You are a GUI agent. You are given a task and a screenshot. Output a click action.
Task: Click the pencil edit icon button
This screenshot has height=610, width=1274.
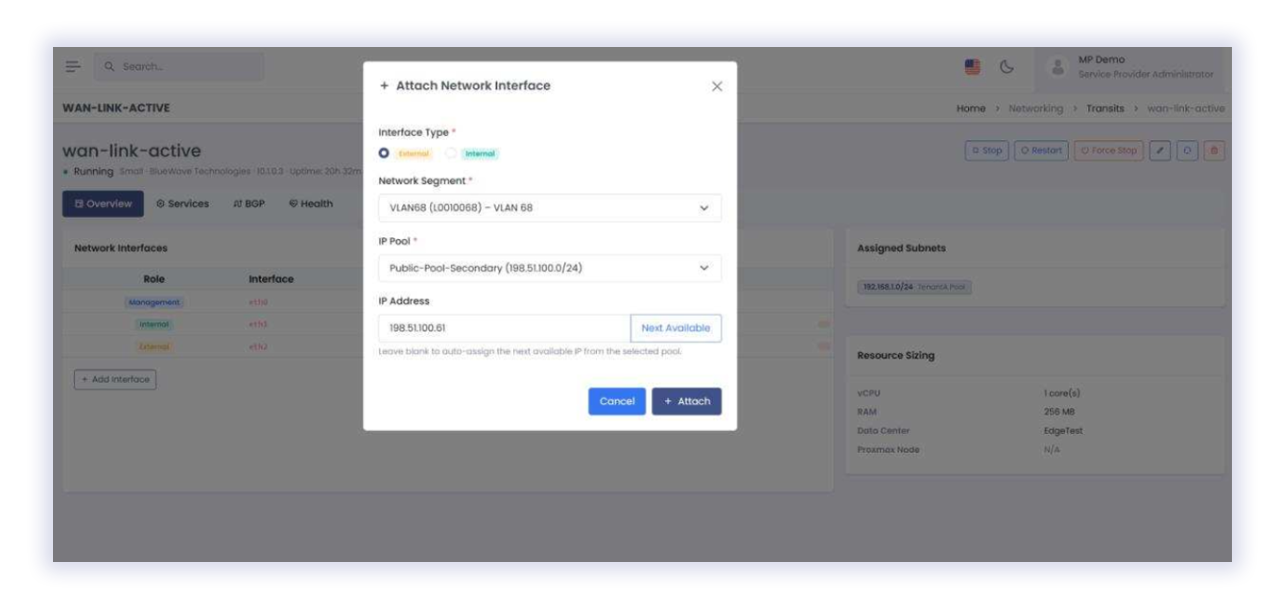1160,151
